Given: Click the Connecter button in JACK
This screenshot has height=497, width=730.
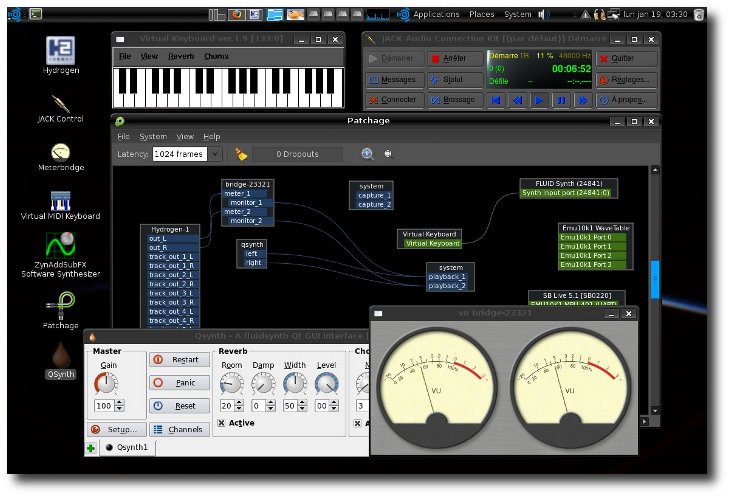Looking at the screenshot, I should 392,100.
